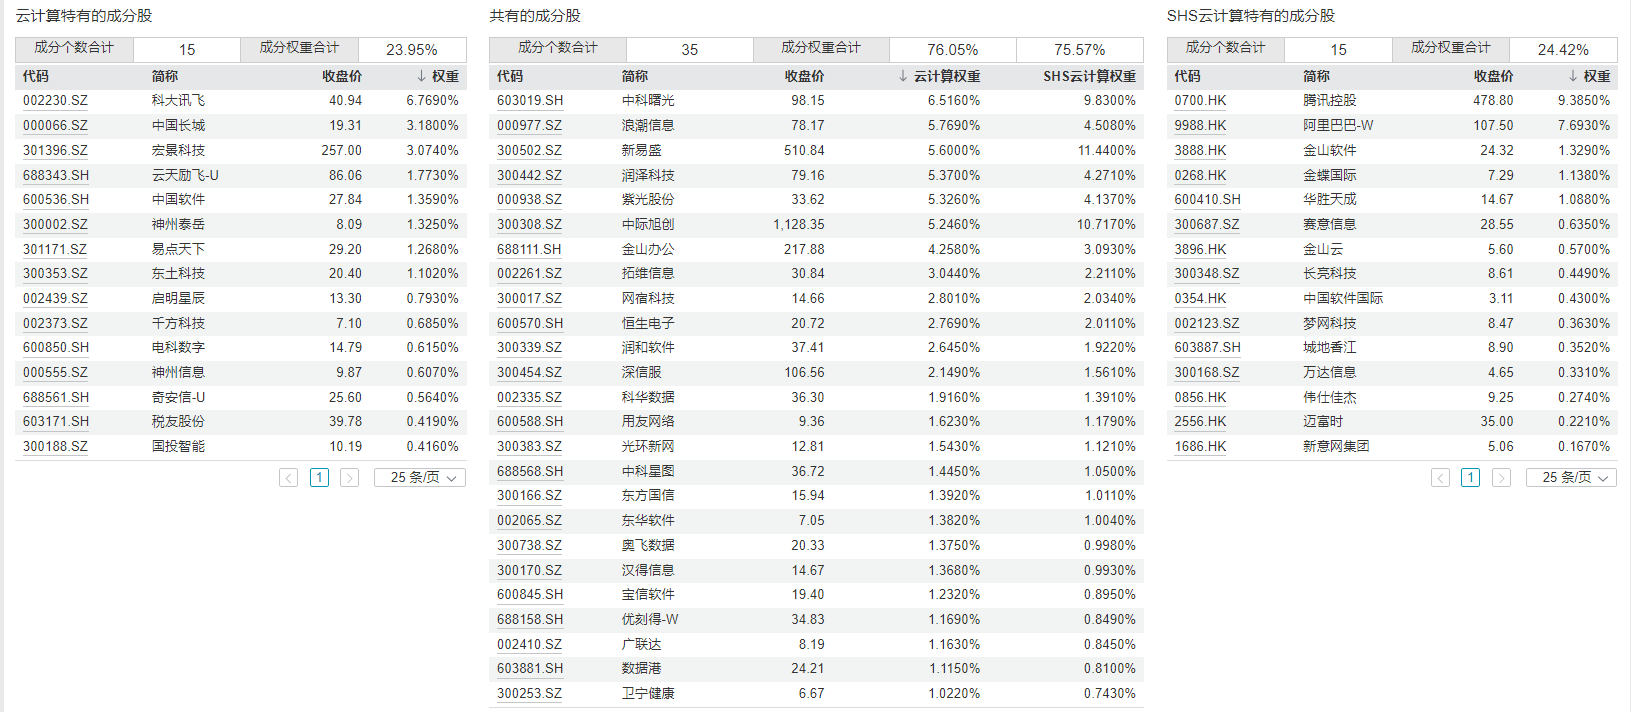Screen dimensions: 1631x712
Task: Go to next page in SHS table
Action: (1501, 478)
